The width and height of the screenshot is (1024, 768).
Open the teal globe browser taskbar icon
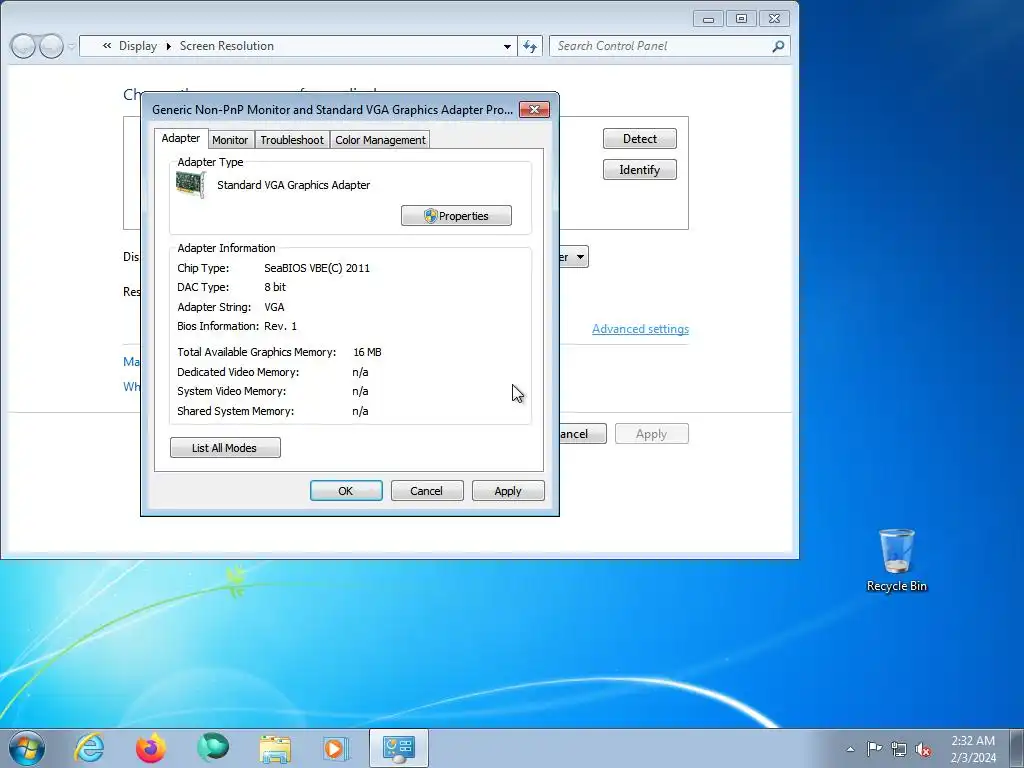[213, 747]
